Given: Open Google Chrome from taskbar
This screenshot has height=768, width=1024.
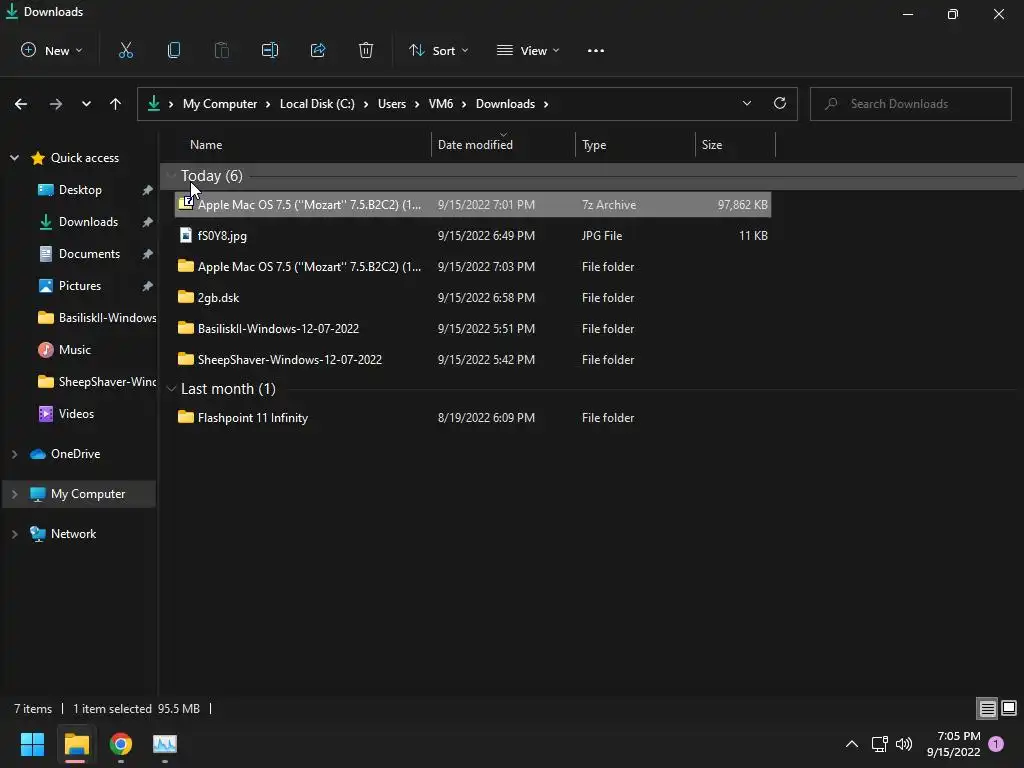Looking at the screenshot, I should pyautogui.click(x=121, y=744).
